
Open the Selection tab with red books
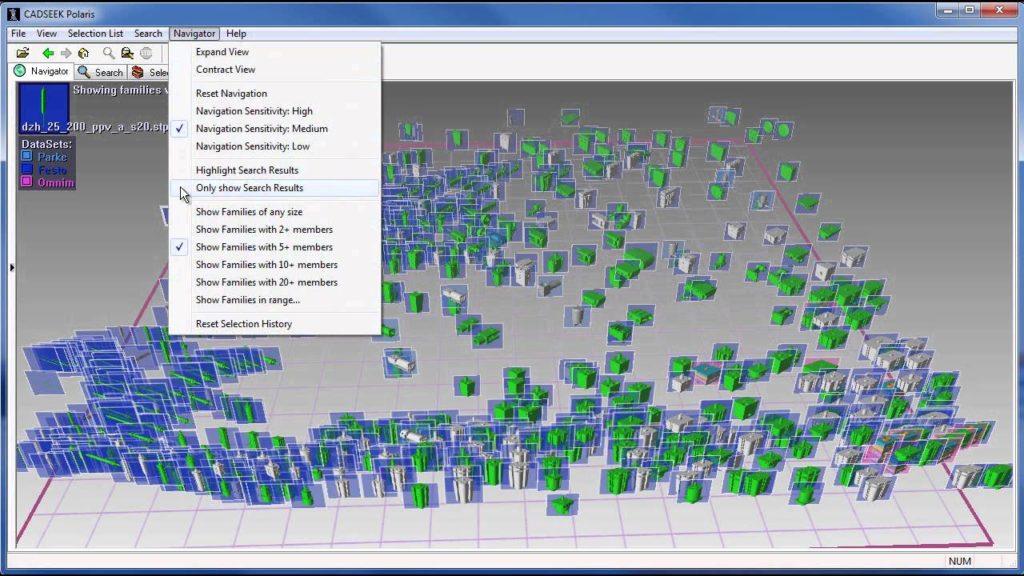[x=149, y=72]
